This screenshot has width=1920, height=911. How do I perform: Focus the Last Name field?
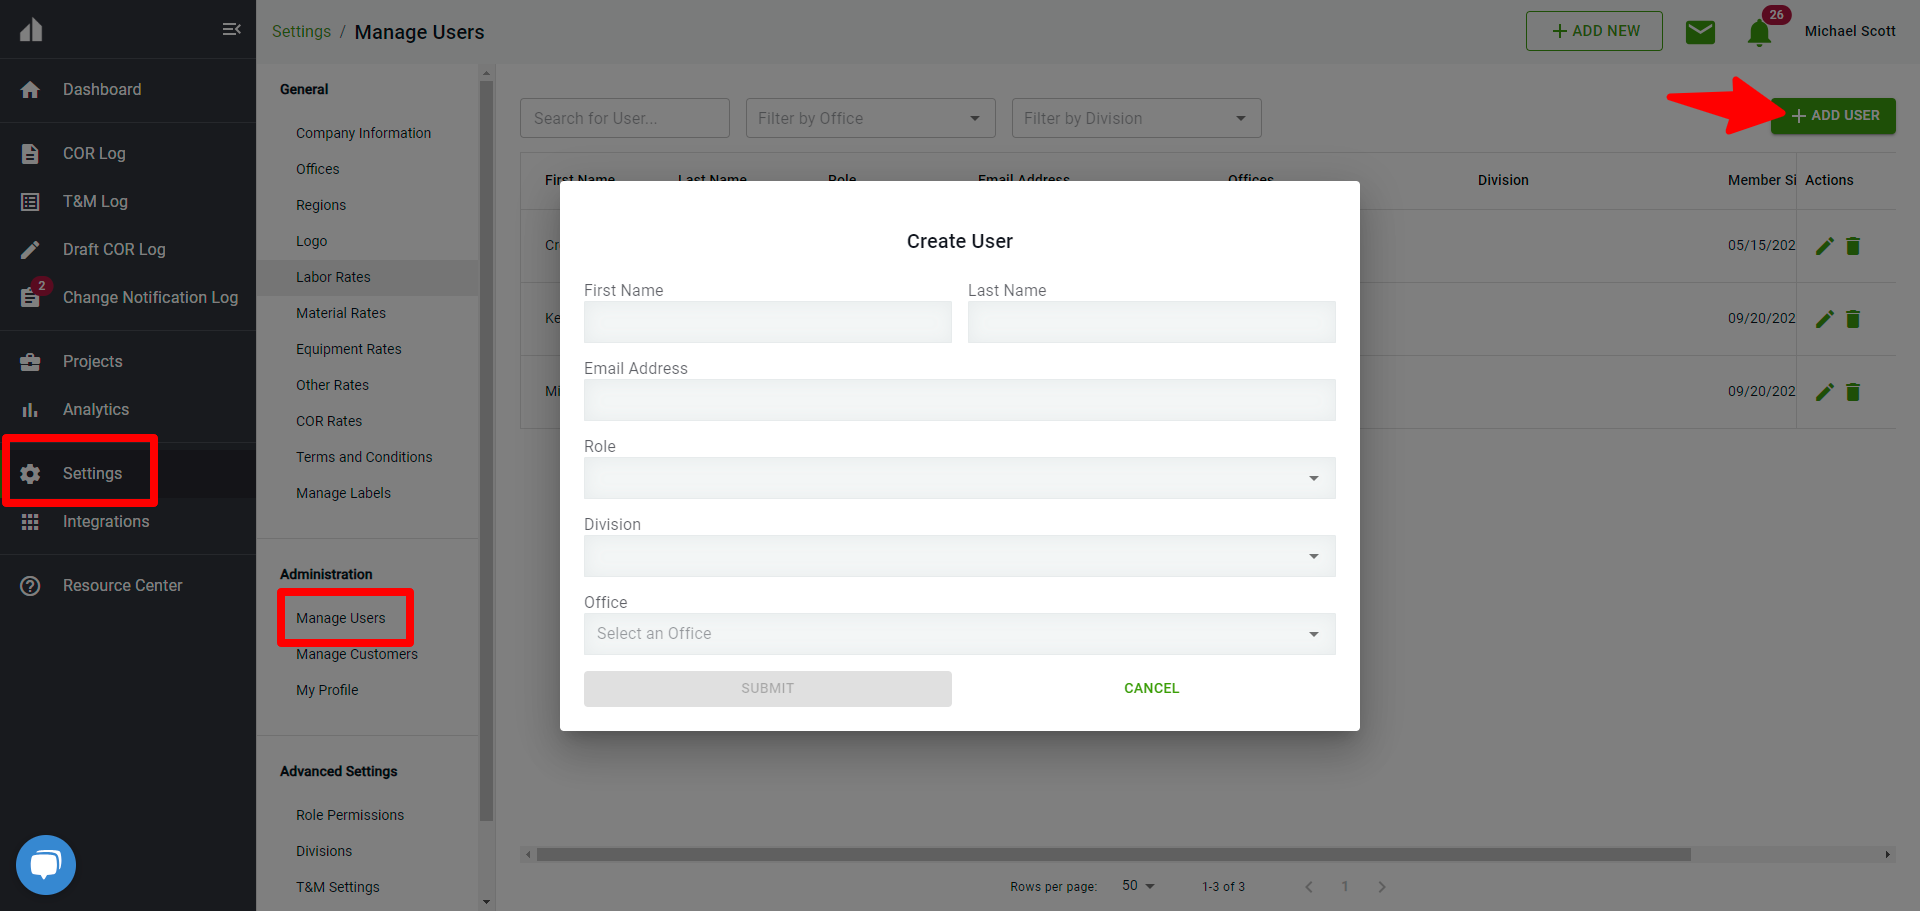click(1152, 322)
